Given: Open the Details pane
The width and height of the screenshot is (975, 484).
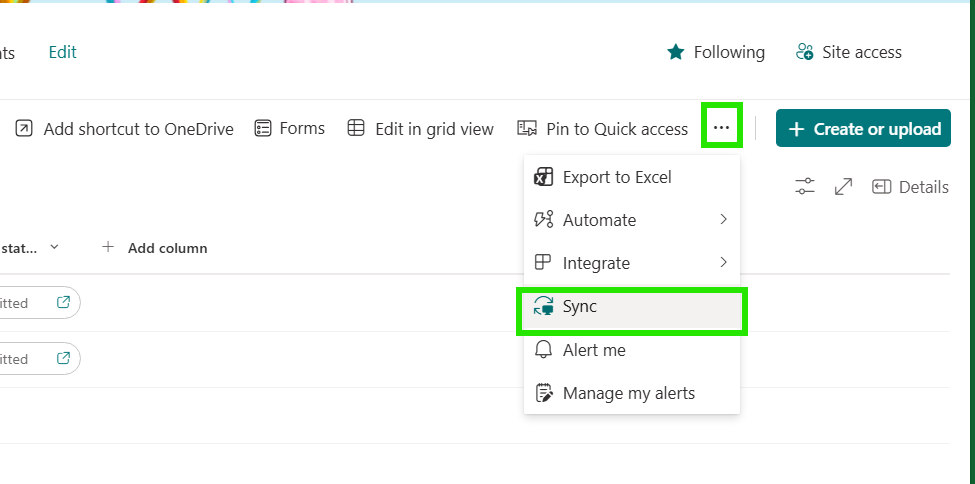Looking at the screenshot, I should (910, 187).
